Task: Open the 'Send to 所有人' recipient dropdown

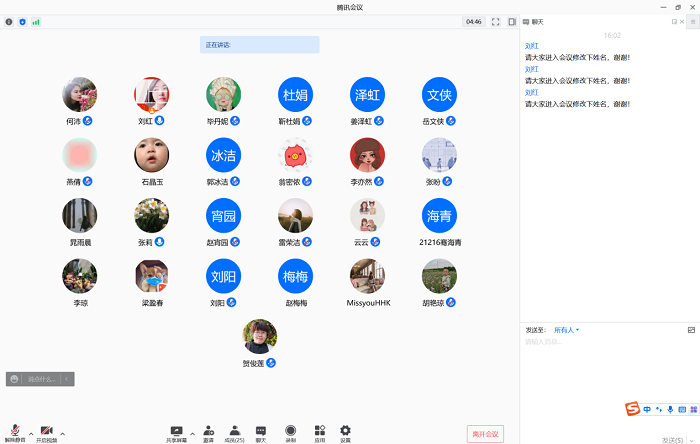Action: 566,329
